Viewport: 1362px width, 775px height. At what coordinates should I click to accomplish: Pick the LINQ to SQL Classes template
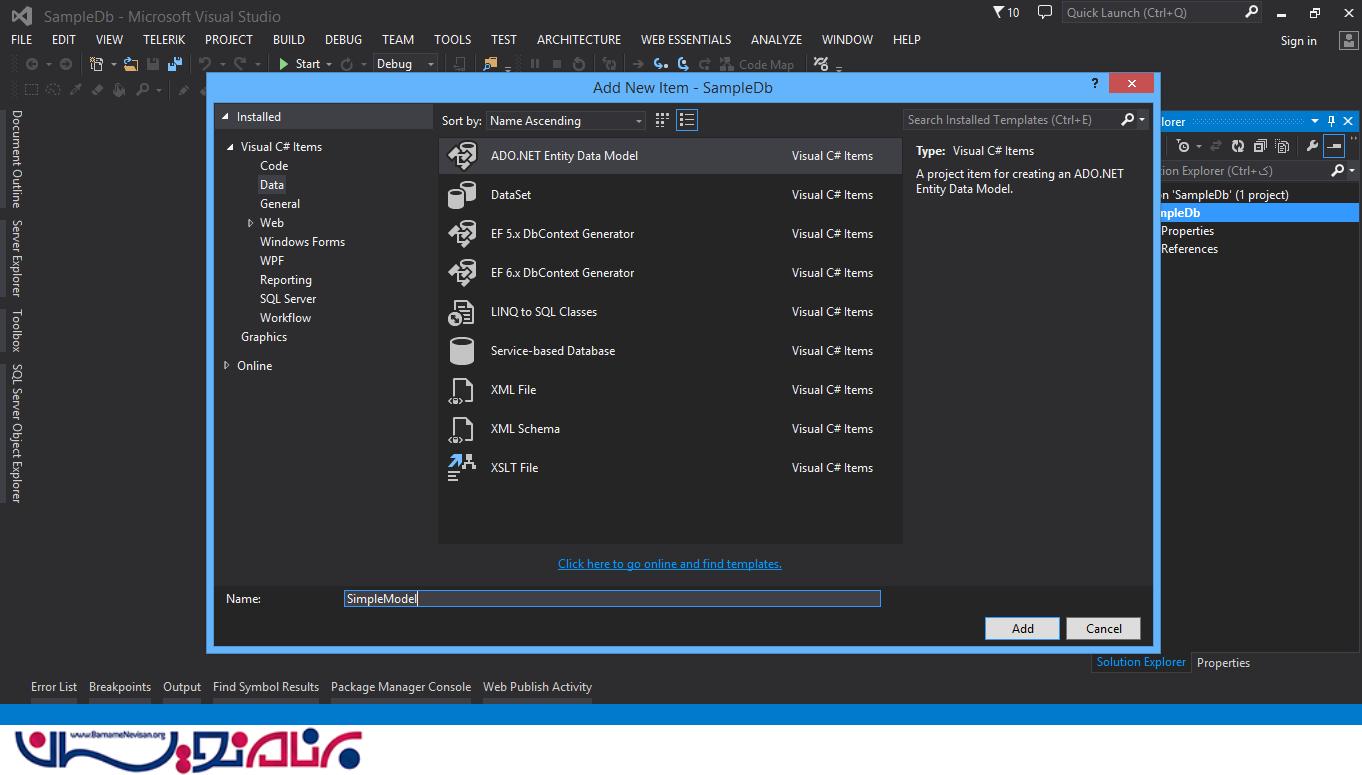tap(543, 312)
